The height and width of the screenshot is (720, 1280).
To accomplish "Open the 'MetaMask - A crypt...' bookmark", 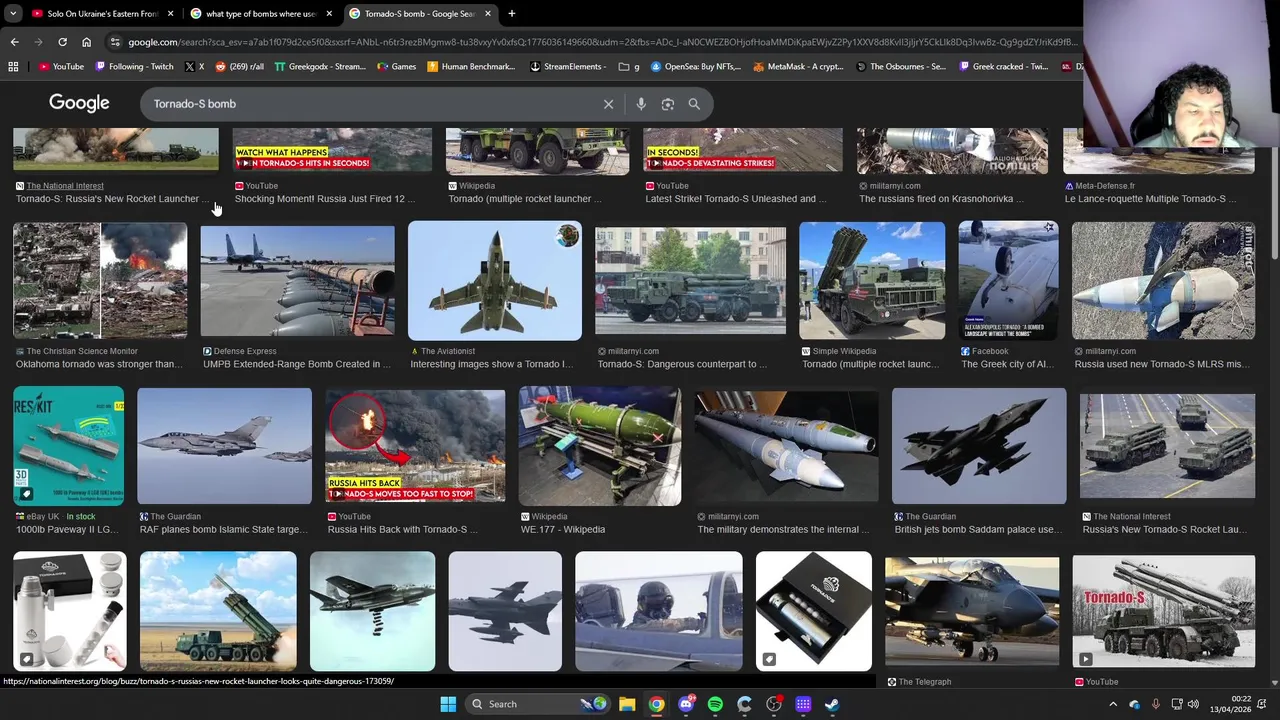I will tap(798, 67).
